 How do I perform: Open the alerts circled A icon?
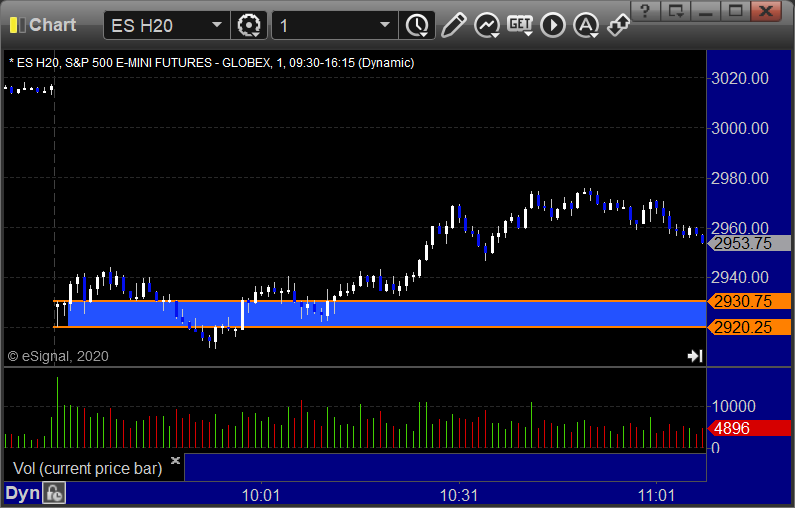tap(586, 25)
